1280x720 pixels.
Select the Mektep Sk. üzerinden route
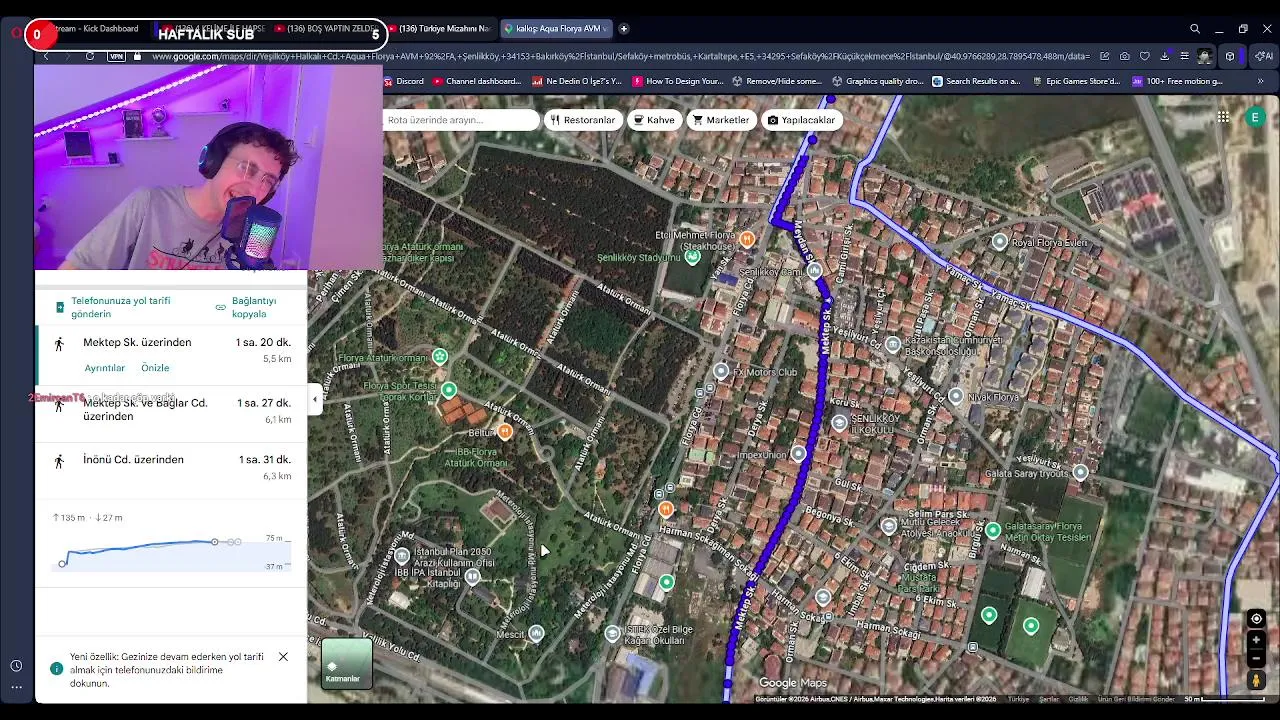pos(171,355)
